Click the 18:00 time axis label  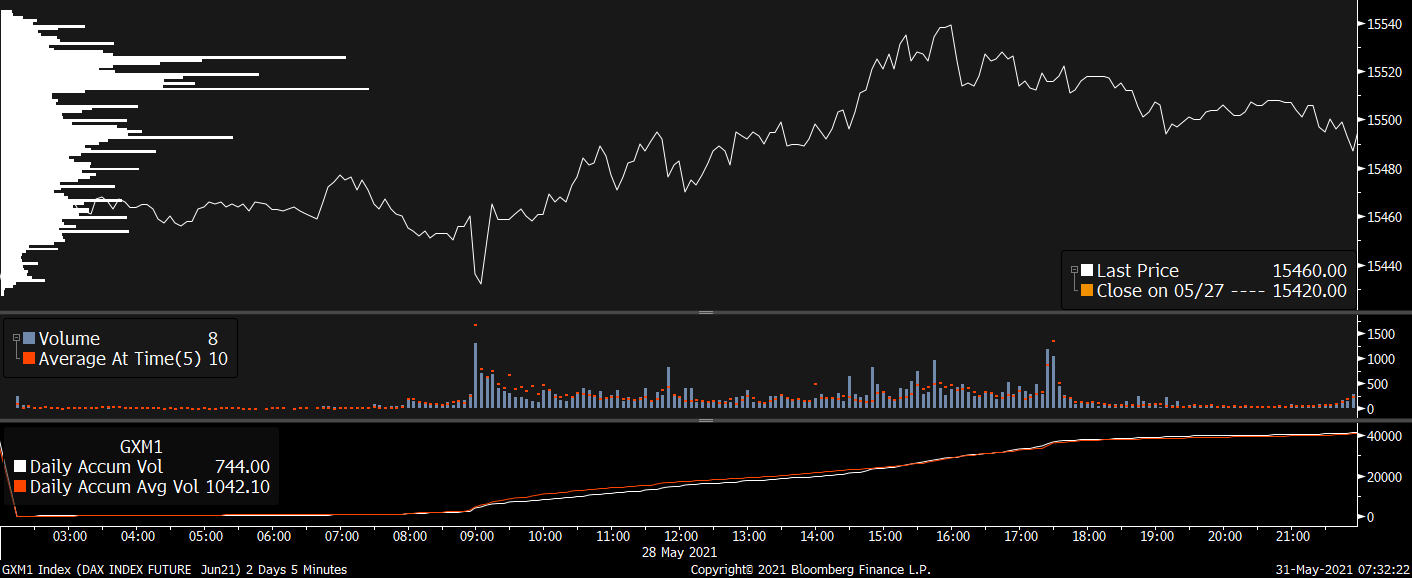point(1089,536)
